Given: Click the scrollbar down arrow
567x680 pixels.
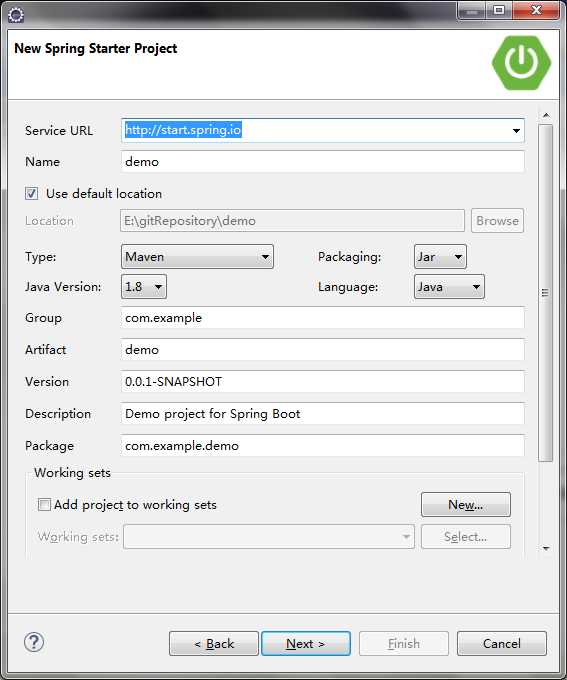Looking at the screenshot, I should (x=546, y=549).
